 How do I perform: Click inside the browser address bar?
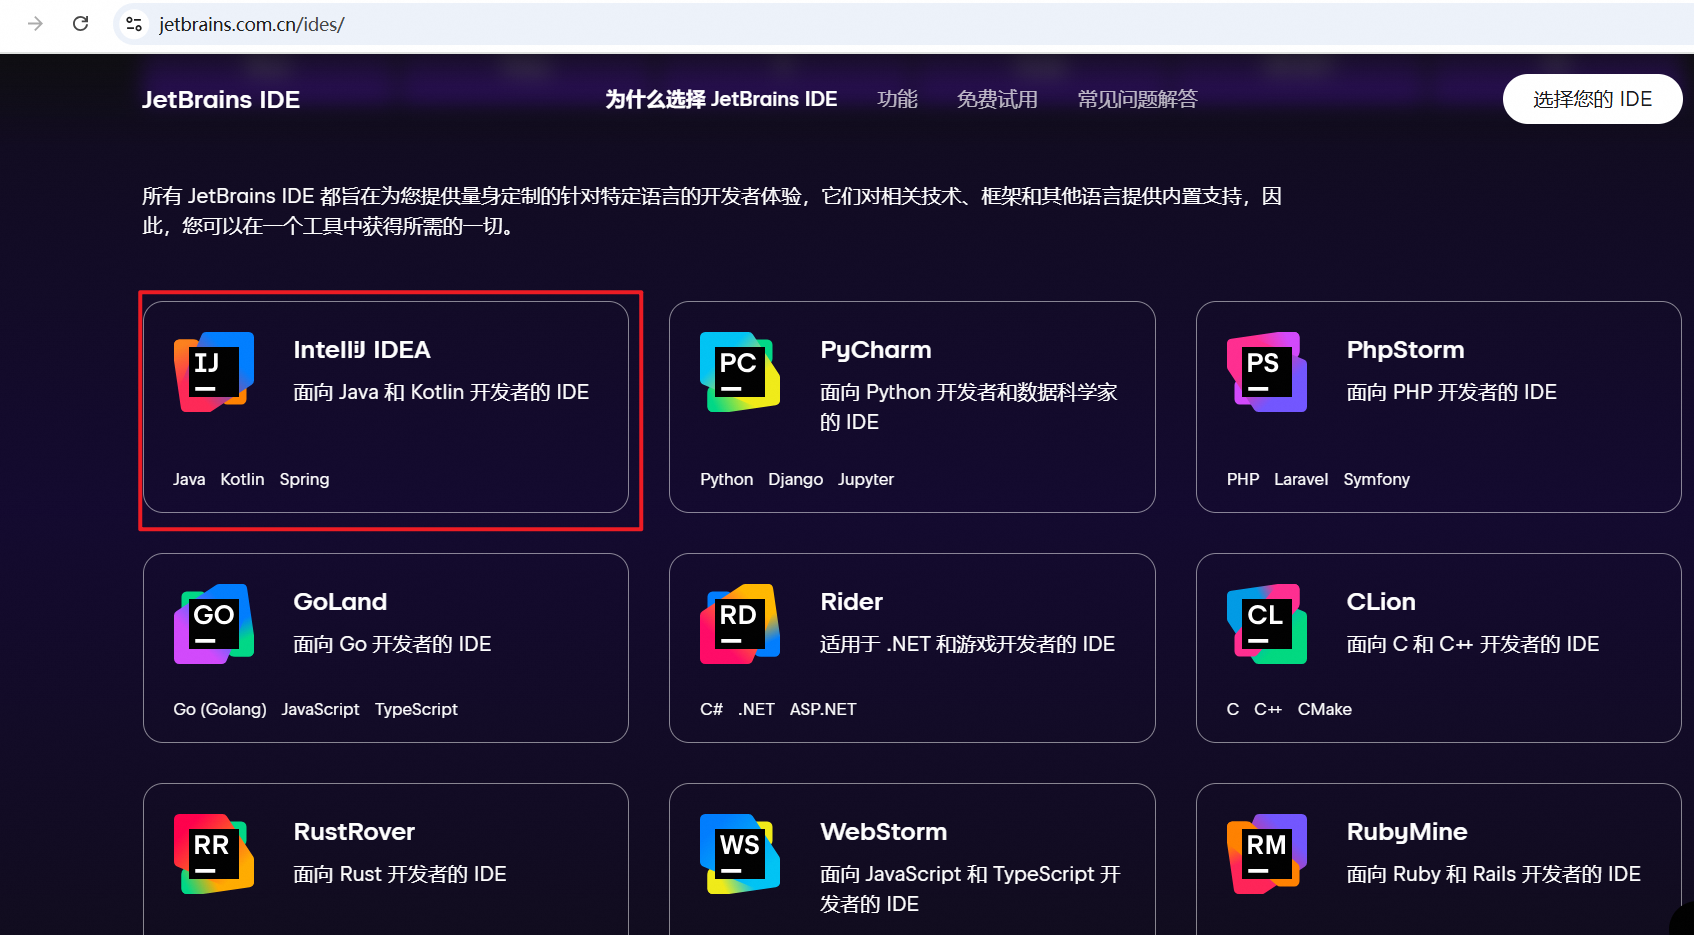tap(500, 24)
